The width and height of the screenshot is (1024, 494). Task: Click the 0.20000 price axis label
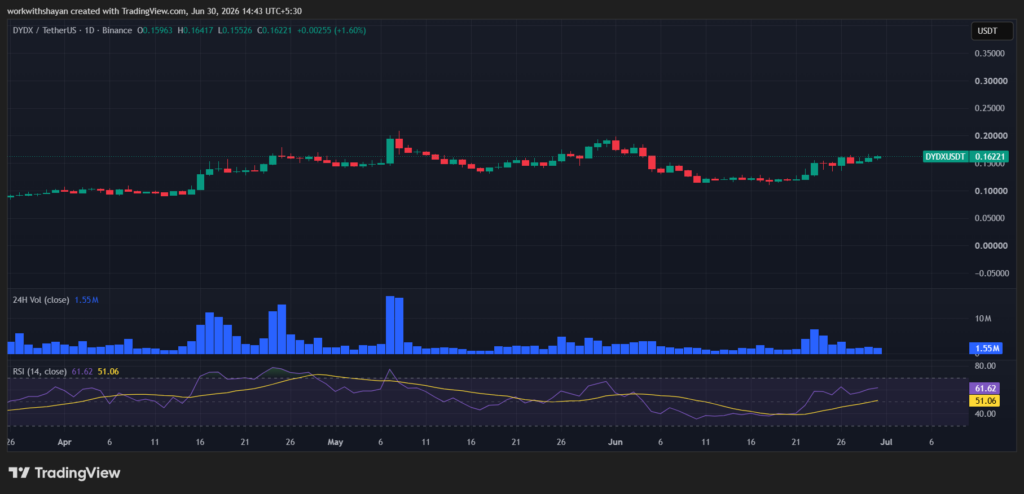(991, 136)
